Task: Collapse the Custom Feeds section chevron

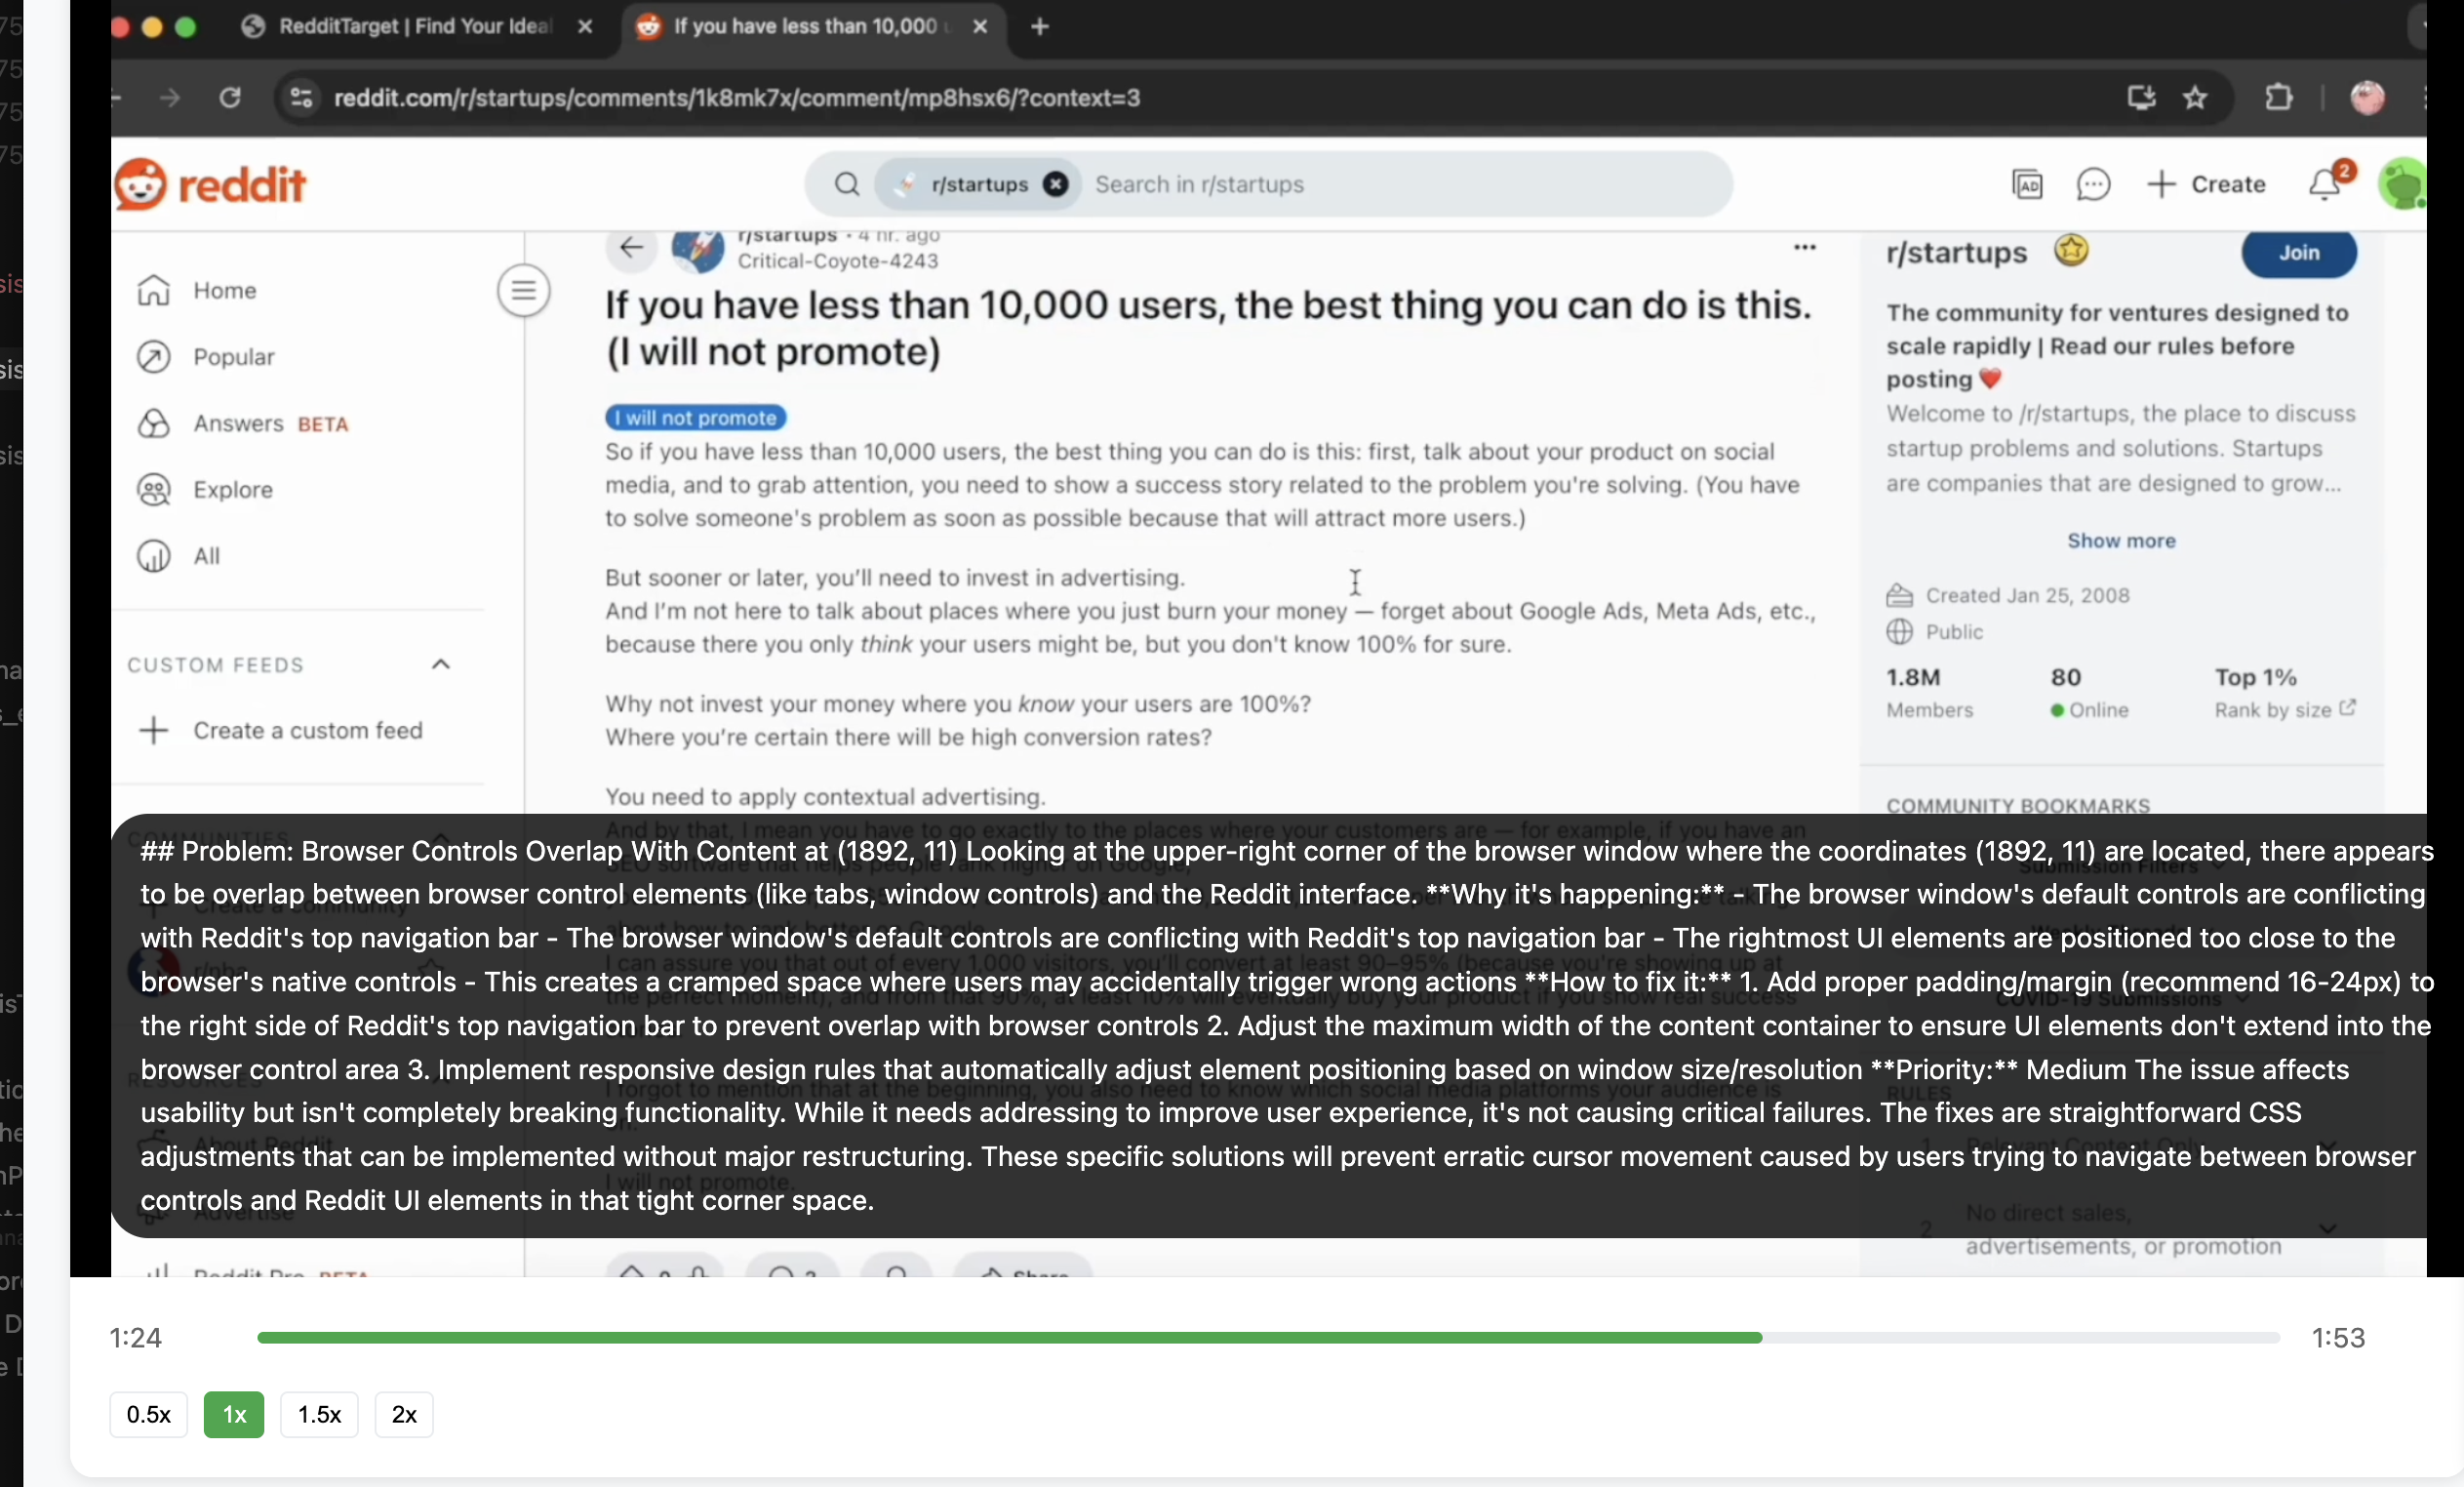Action: click(440, 665)
